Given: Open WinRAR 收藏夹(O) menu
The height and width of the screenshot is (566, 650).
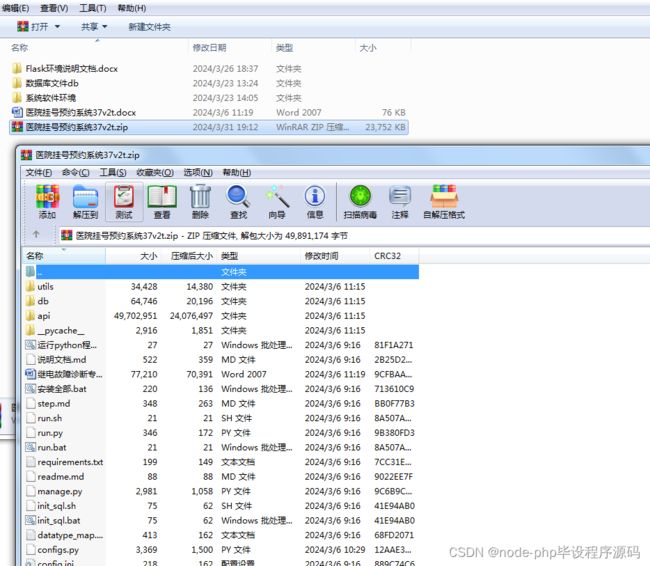Looking at the screenshot, I should tap(155, 172).
